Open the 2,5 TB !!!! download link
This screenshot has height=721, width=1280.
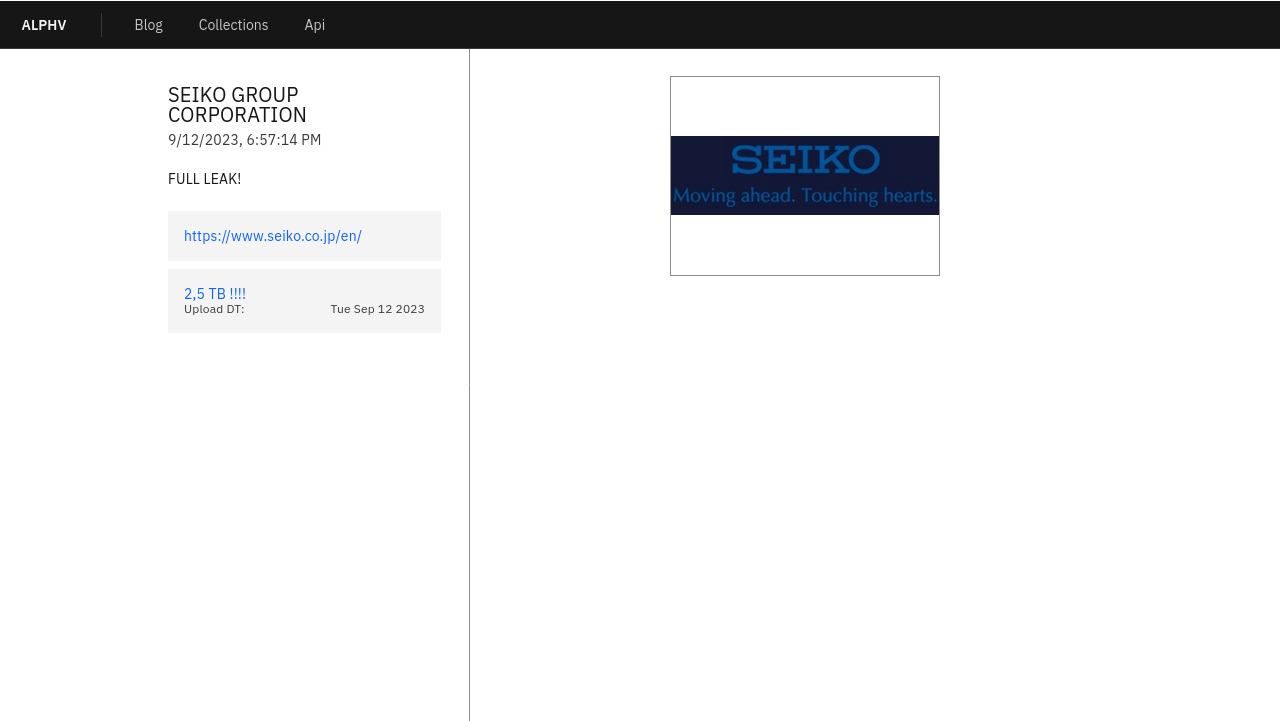(215, 294)
